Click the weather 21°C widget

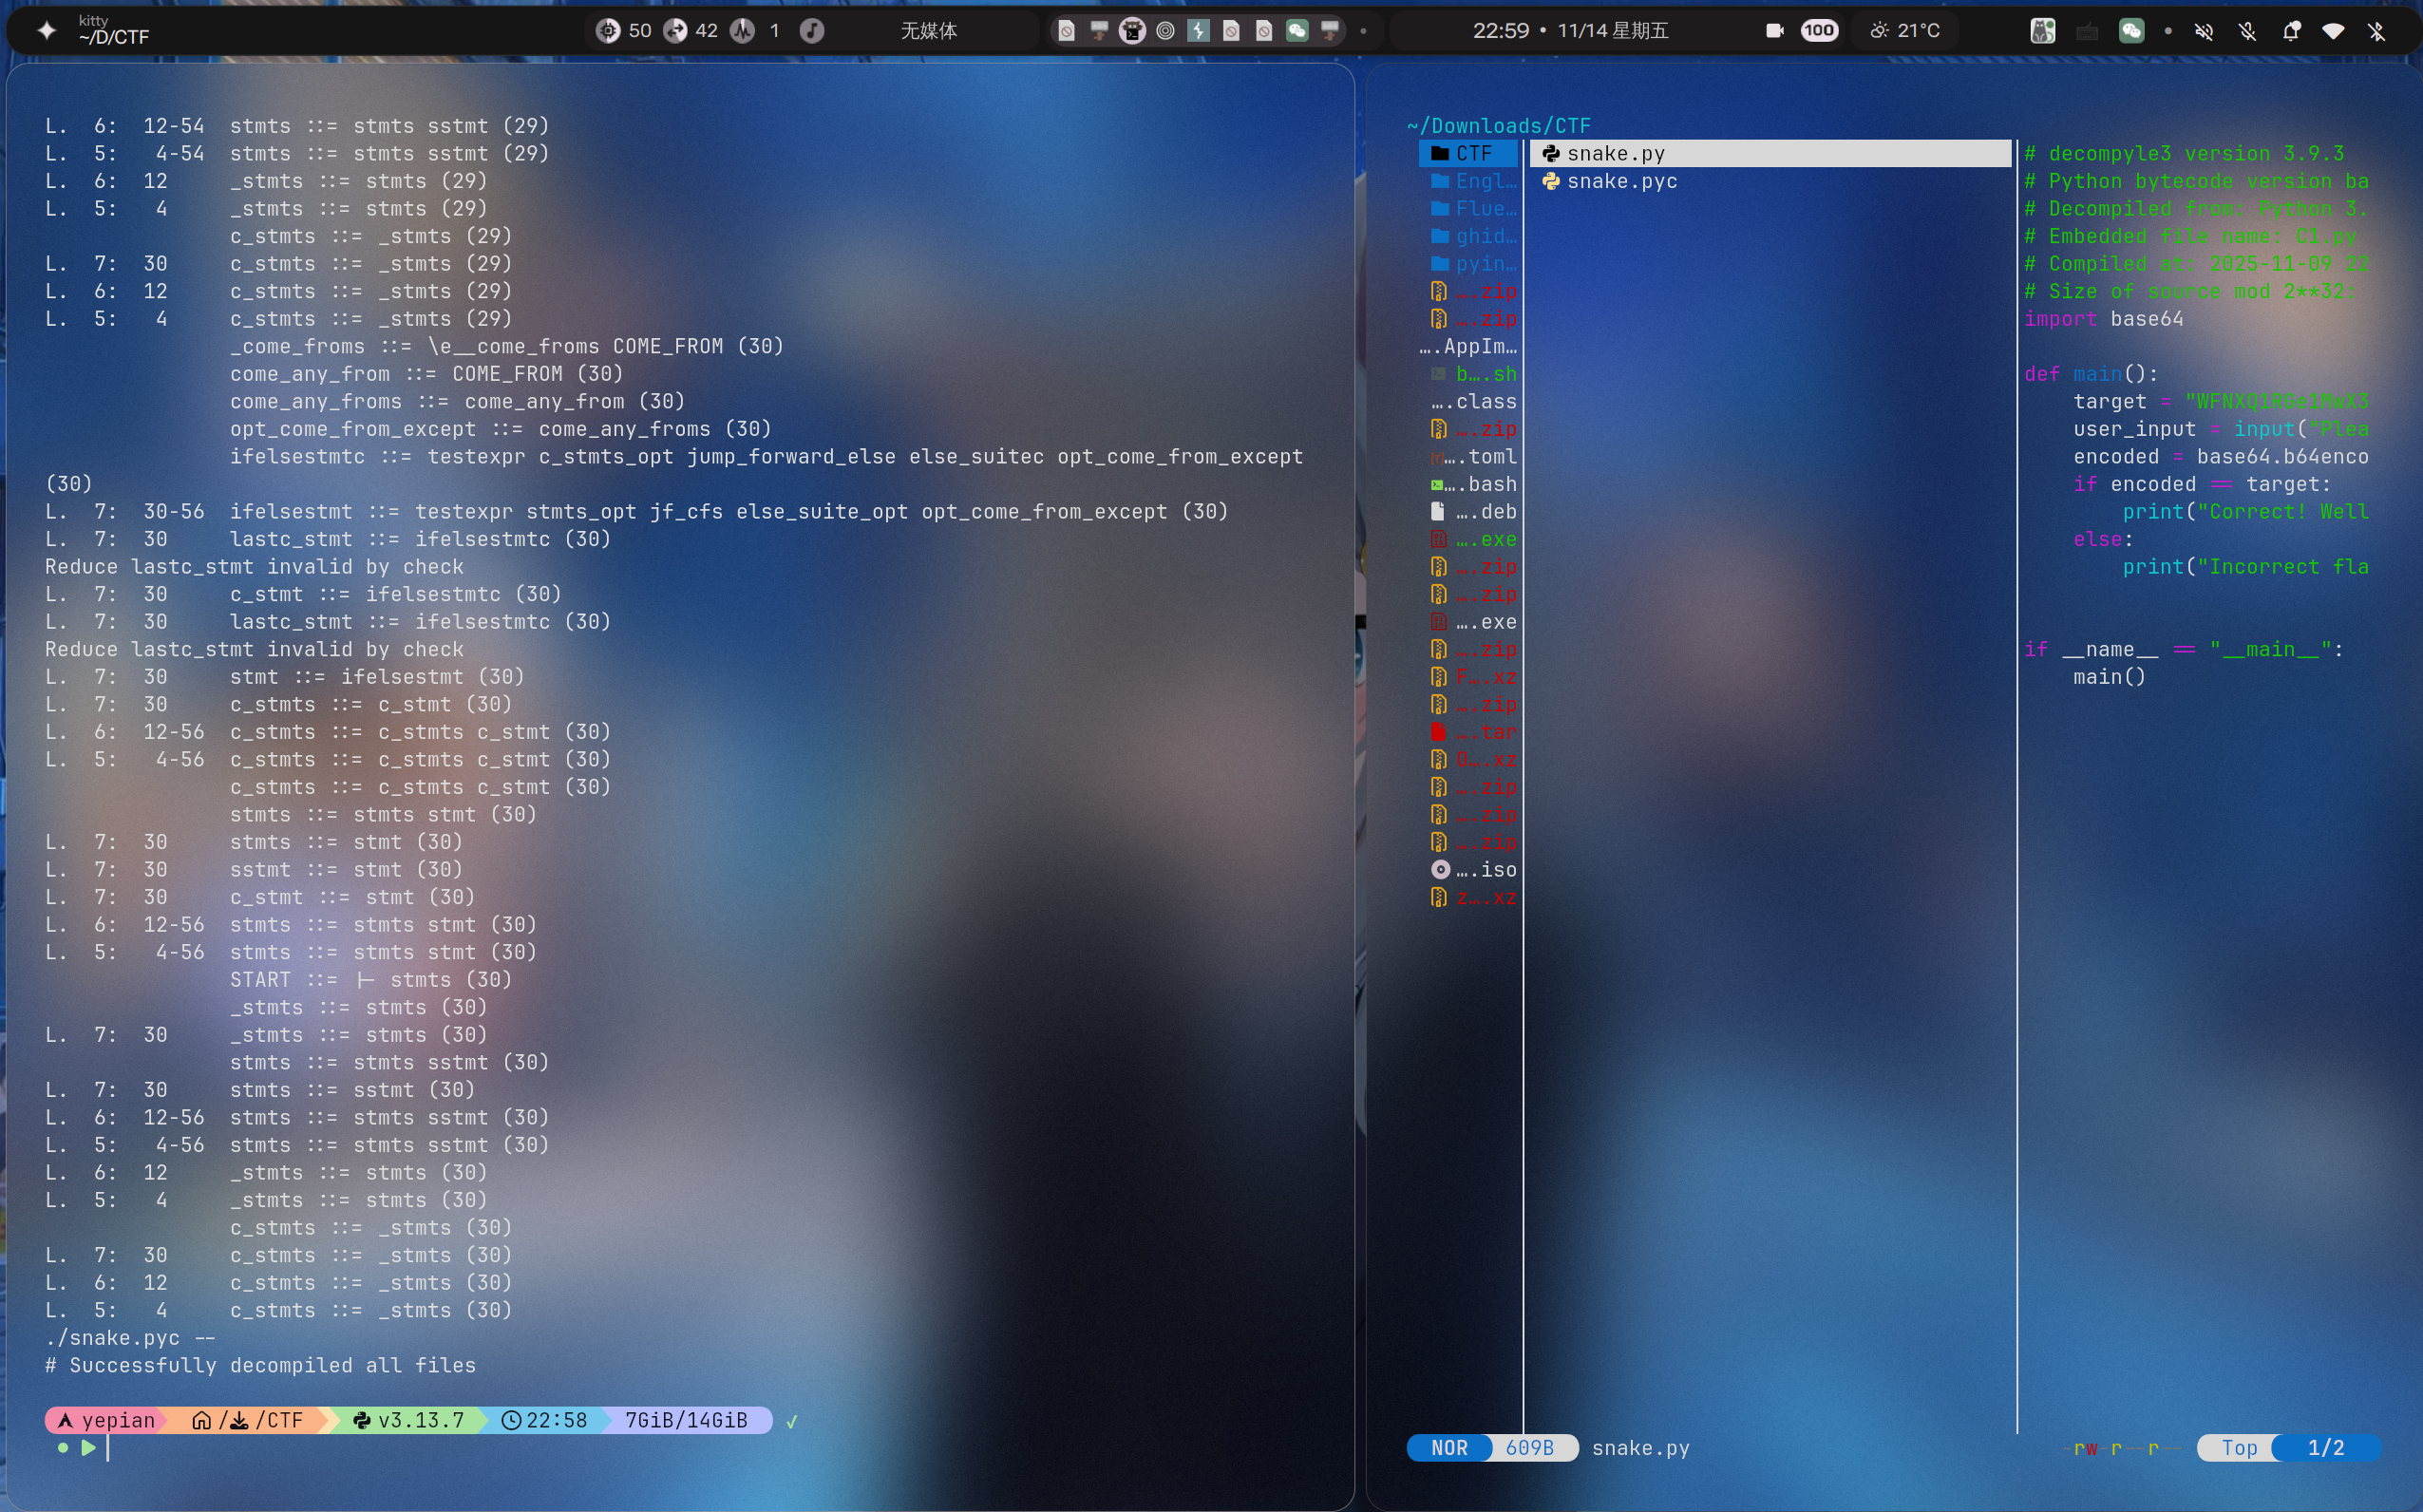(1905, 30)
